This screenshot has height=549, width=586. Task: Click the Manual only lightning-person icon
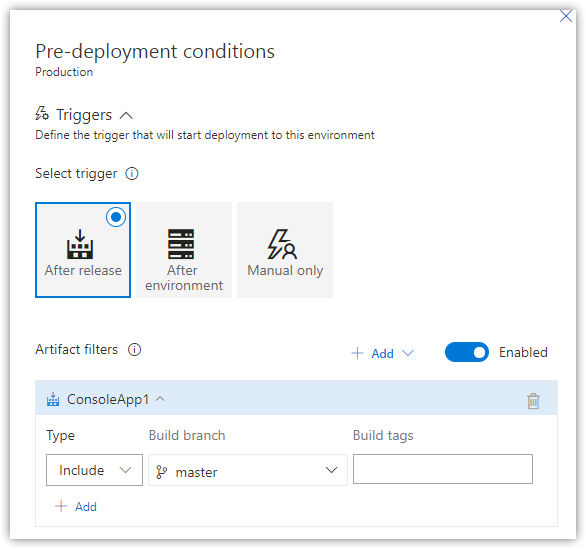coord(282,244)
